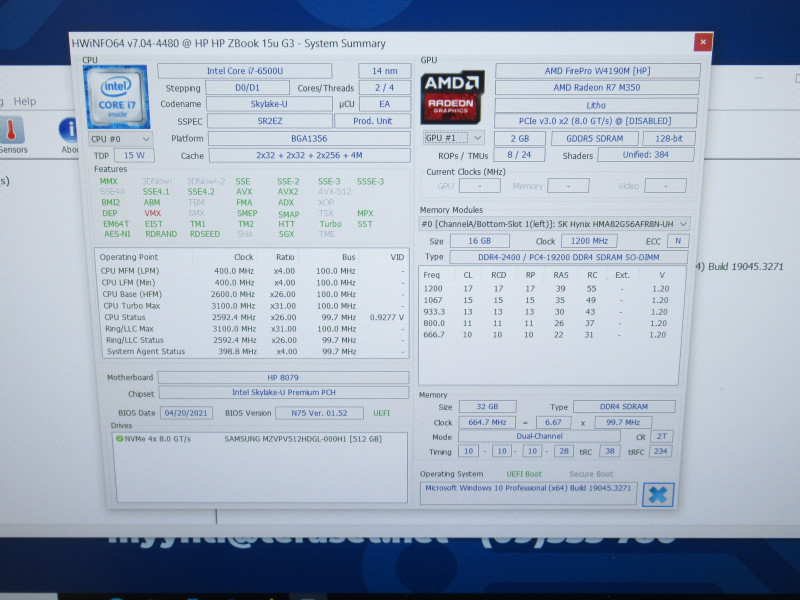The width and height of the screenshot is (800, 600).
Task: Click the 8 / 24 ROPs/TMUs value
Action: point(519,155)
